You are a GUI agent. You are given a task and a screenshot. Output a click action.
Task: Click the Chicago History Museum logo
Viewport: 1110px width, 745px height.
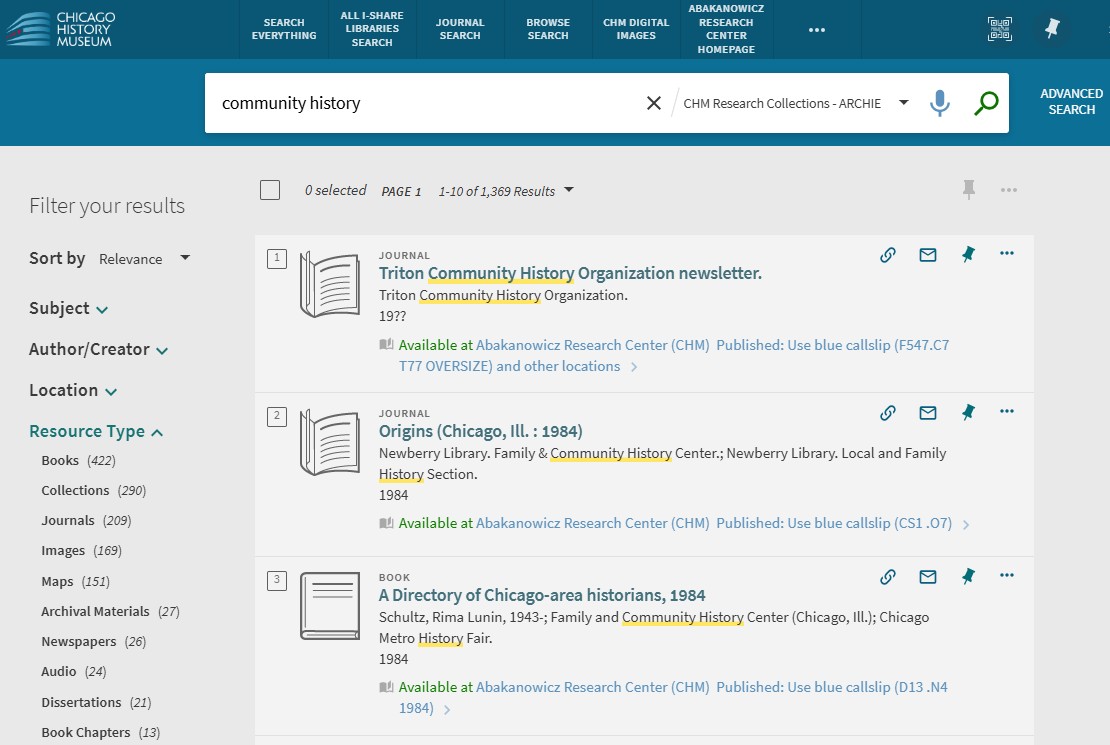tap(59, 29)
